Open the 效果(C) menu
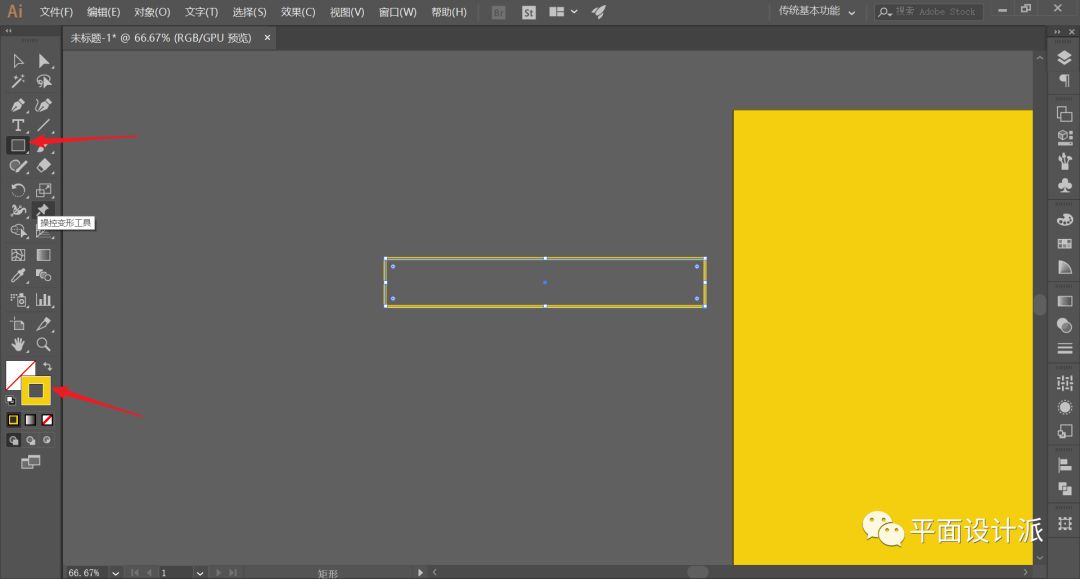Viewport: 1080px width, 579px height. 297,12
